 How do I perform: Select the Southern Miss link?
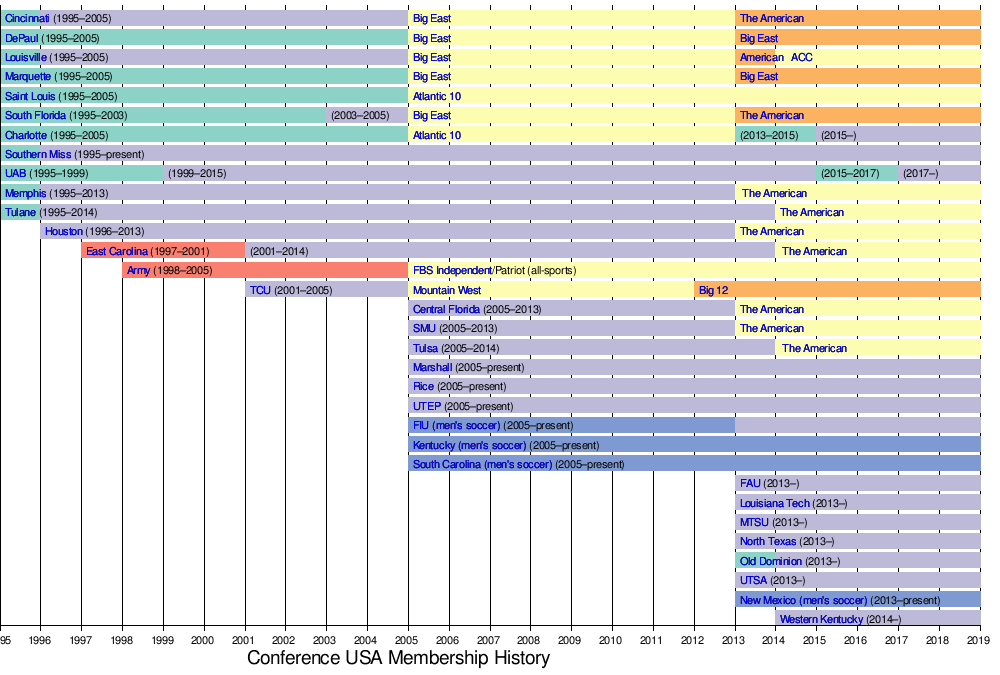37,154
